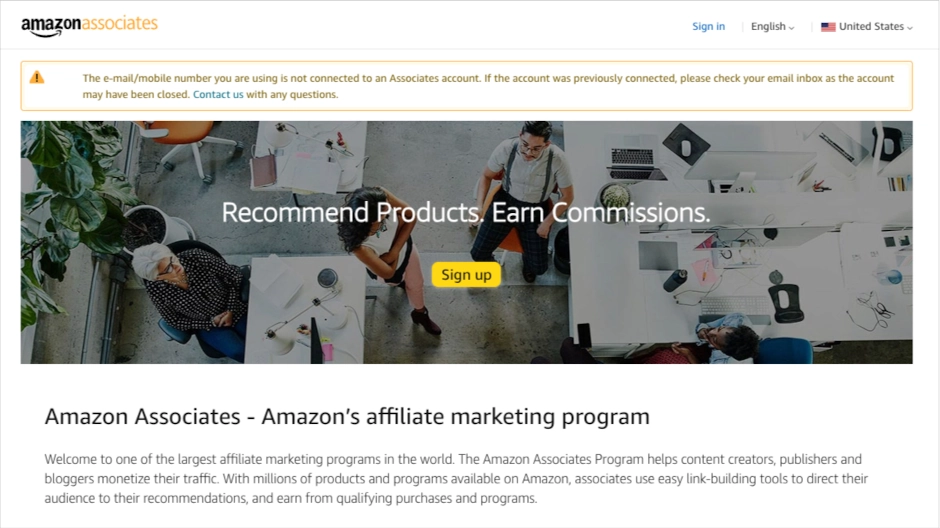Image resolution: width=940 pixels, height=528 pixels.
Task: Click the office hero banner image
Action: point(466,242)
